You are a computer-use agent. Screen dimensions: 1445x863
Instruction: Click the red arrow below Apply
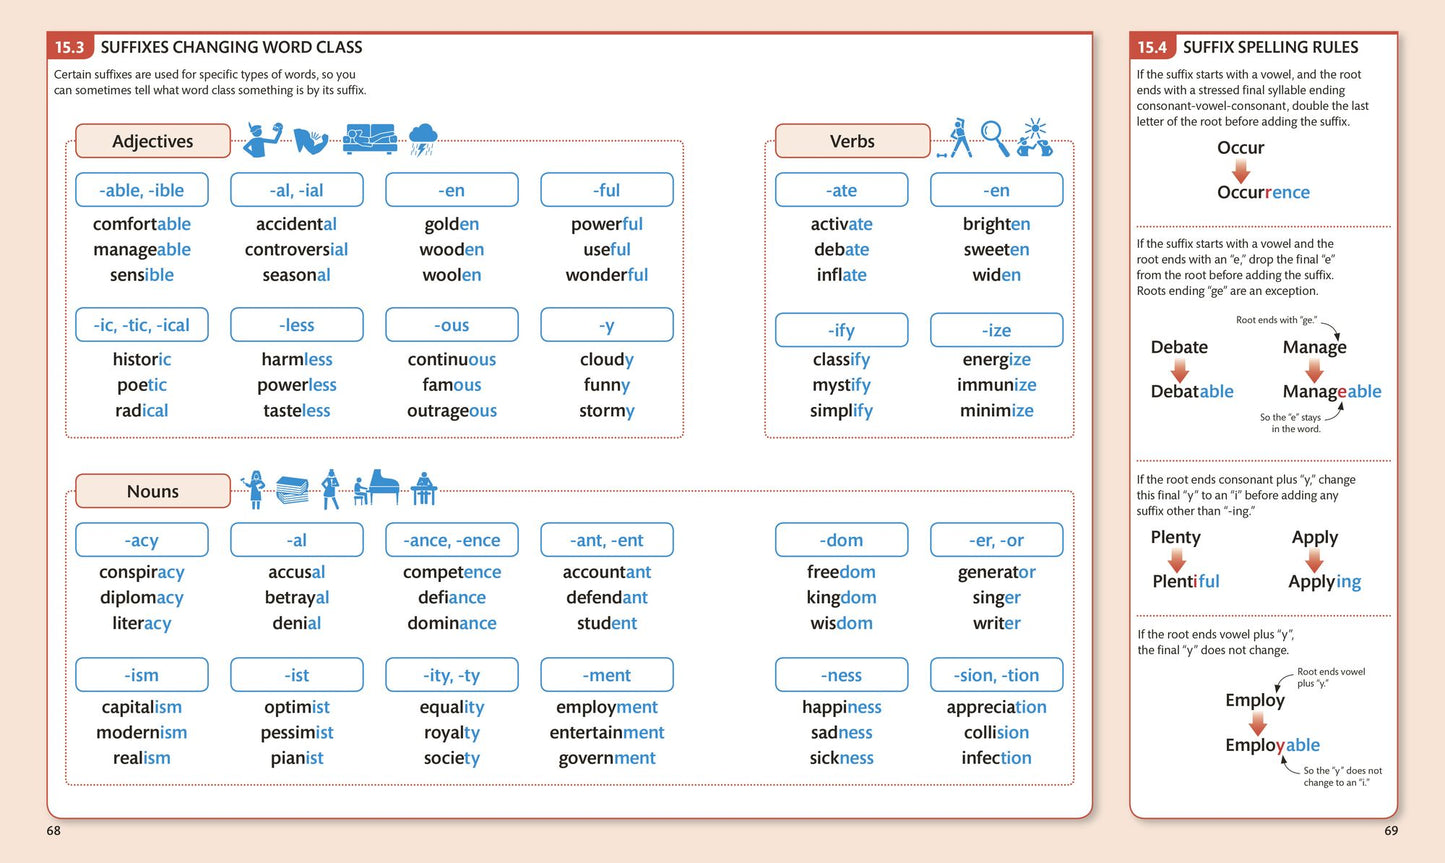(x=1314, y=559)
